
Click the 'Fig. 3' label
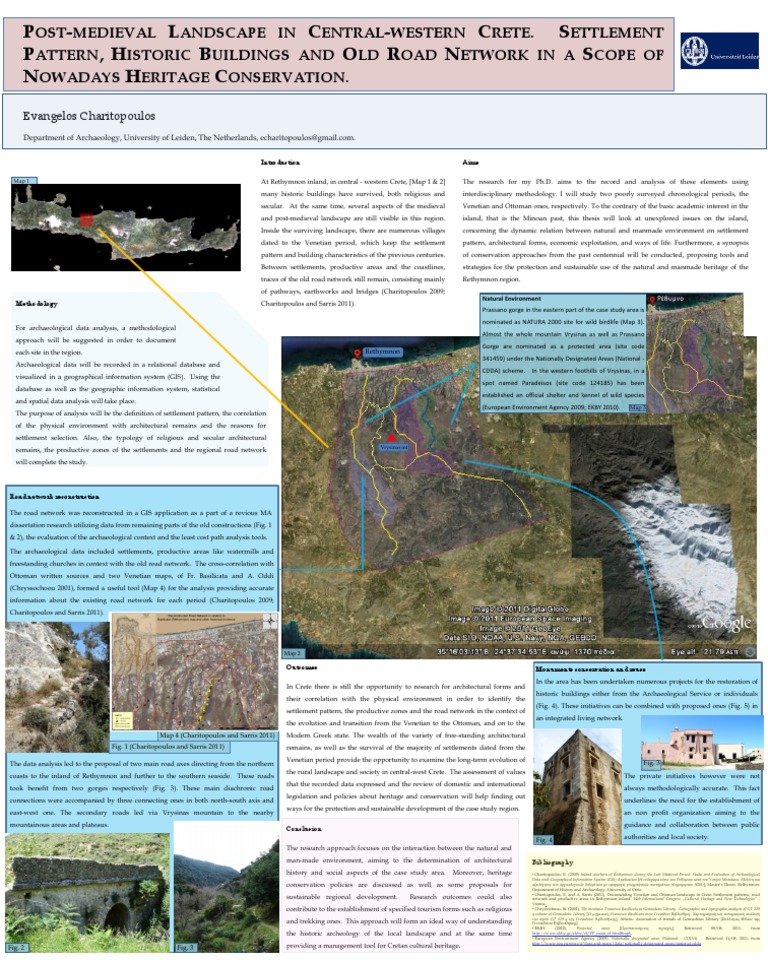(x=185, y=948)
